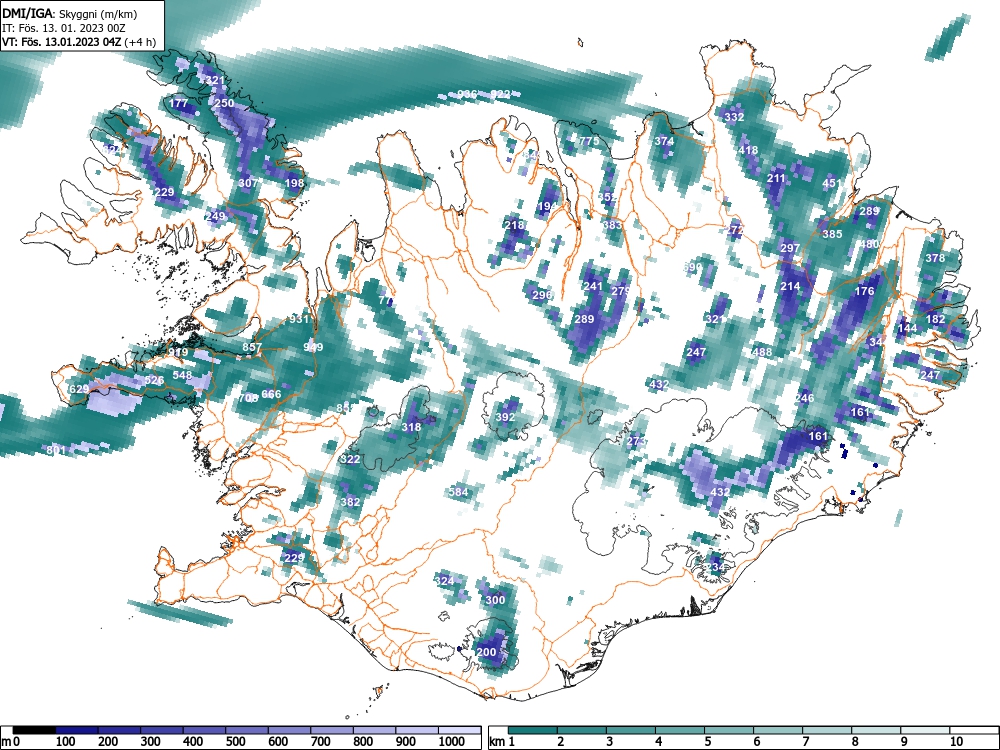Viewport: 1000px width, 750px height.
Task: Click the offshore map value 801
Action: 56,450
